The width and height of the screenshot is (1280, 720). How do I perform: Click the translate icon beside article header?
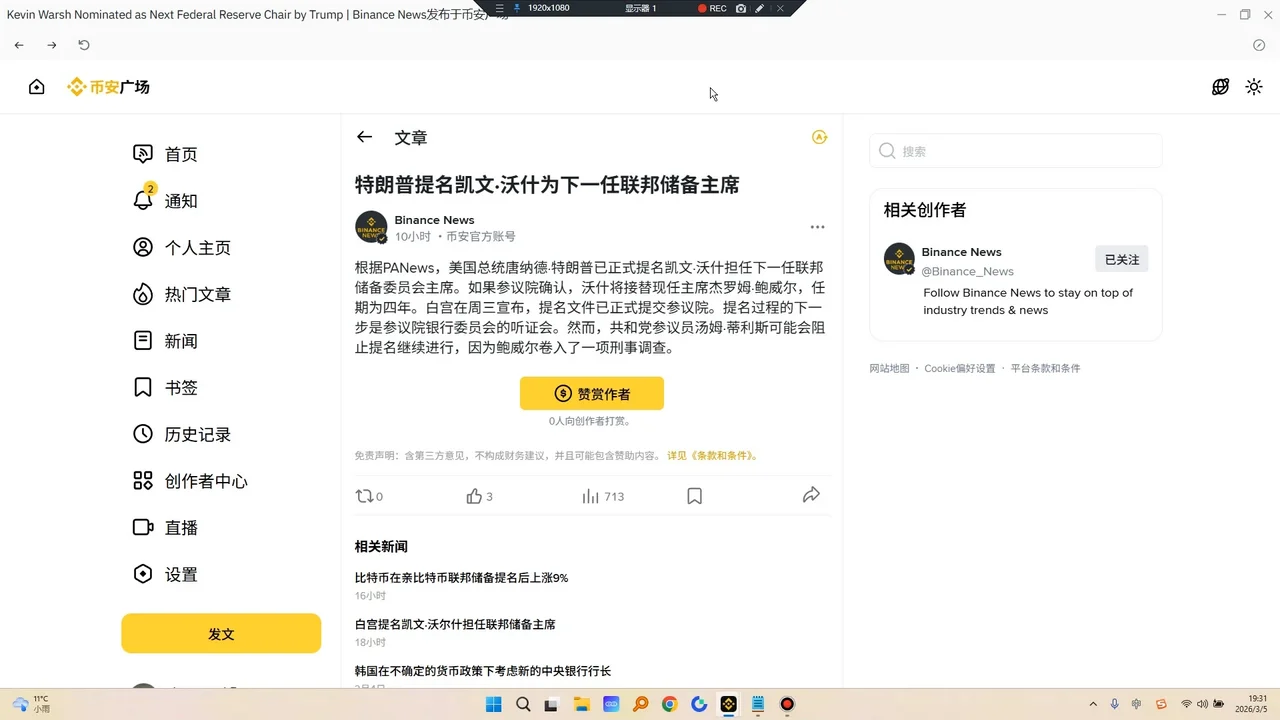[x=819, y=137]
